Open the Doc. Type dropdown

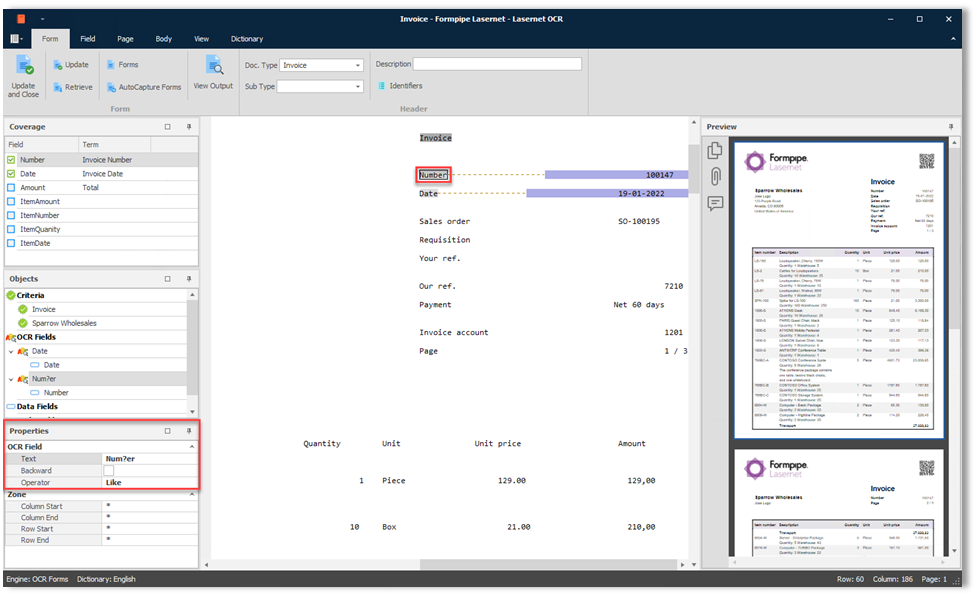358,65
